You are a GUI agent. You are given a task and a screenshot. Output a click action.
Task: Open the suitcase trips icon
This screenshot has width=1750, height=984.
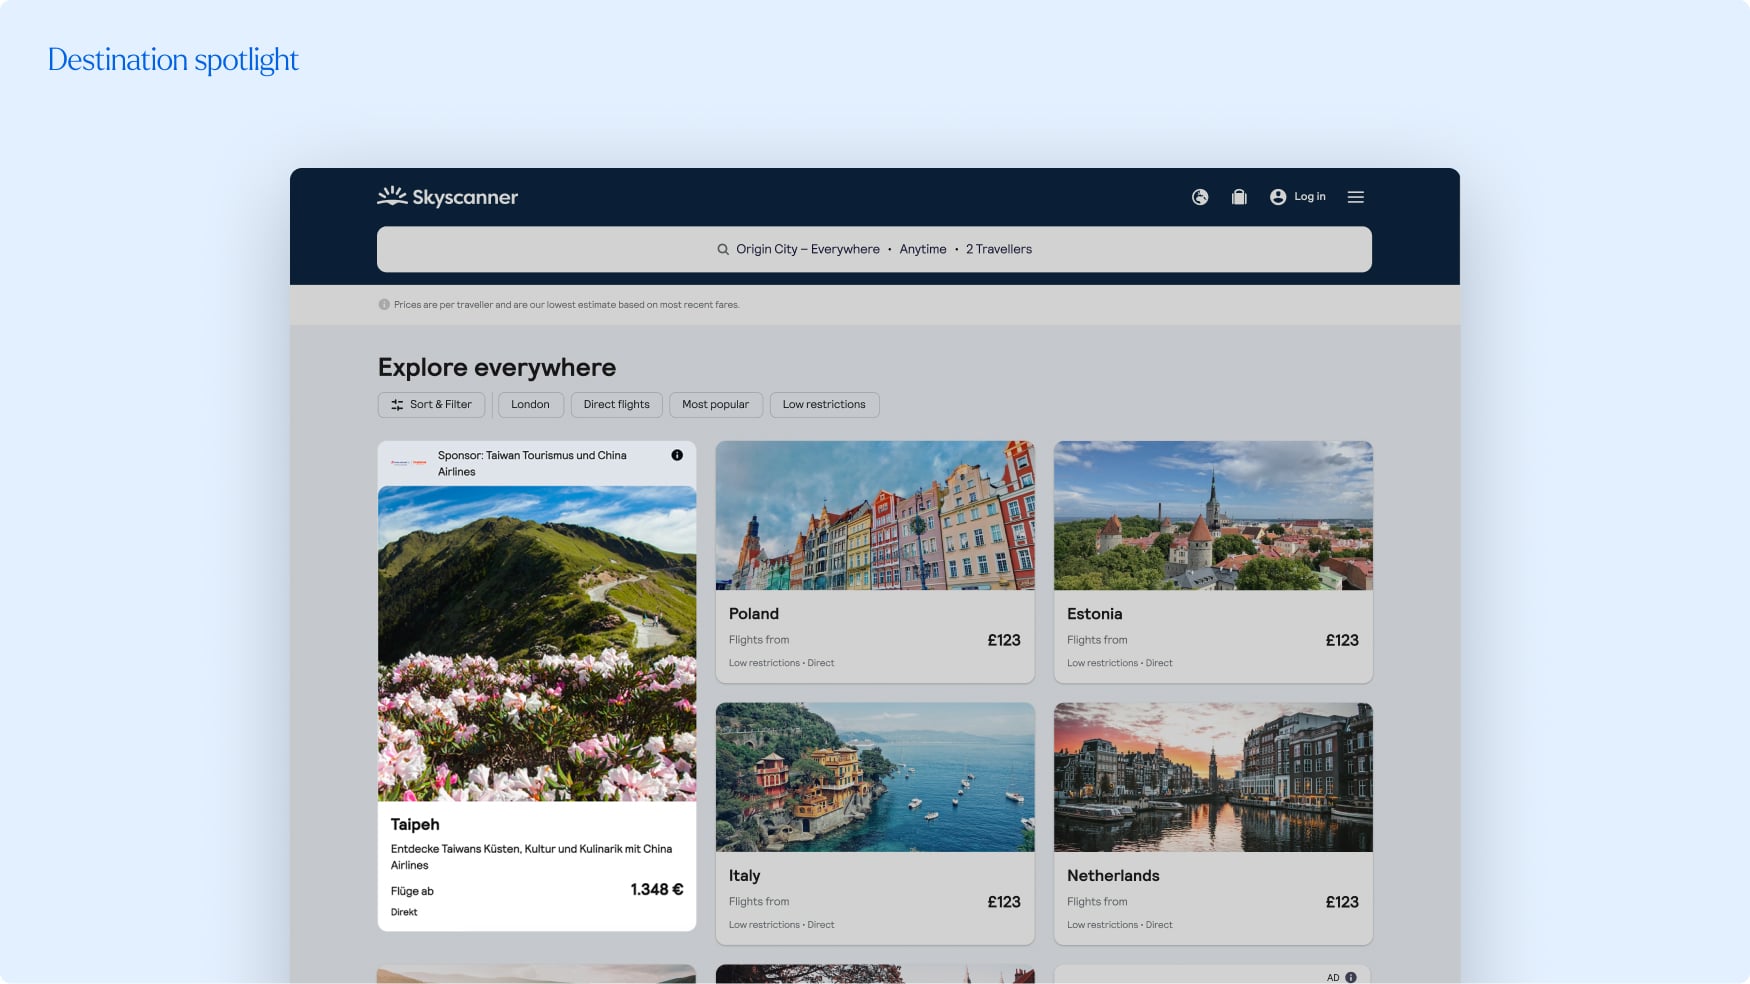(1239, 197)
